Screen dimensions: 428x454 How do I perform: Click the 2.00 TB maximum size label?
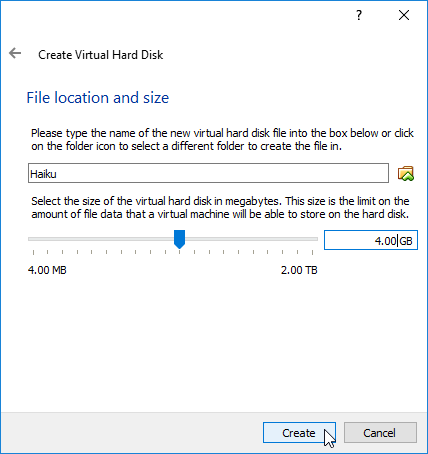coord(299,270)
